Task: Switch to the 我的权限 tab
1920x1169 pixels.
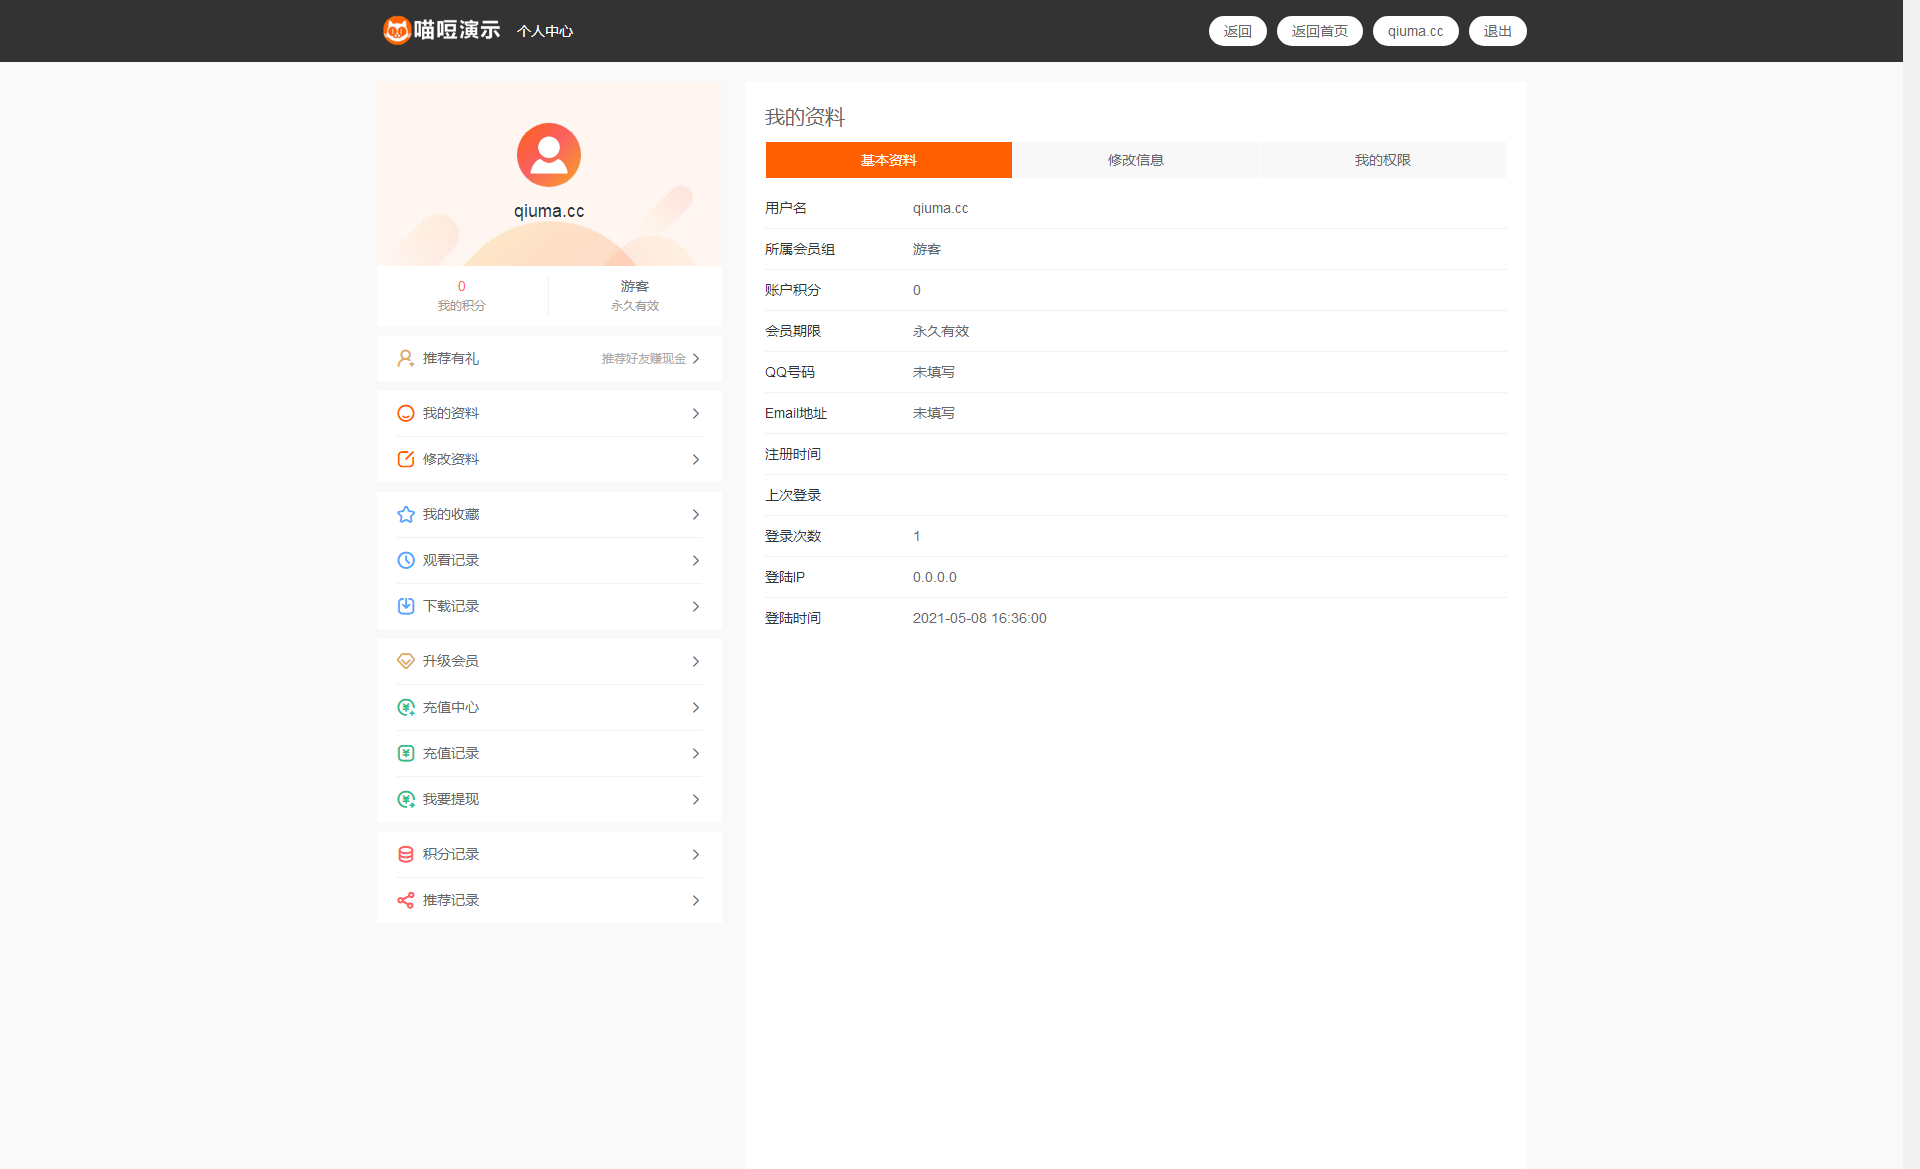Action: pos(1382,160)
